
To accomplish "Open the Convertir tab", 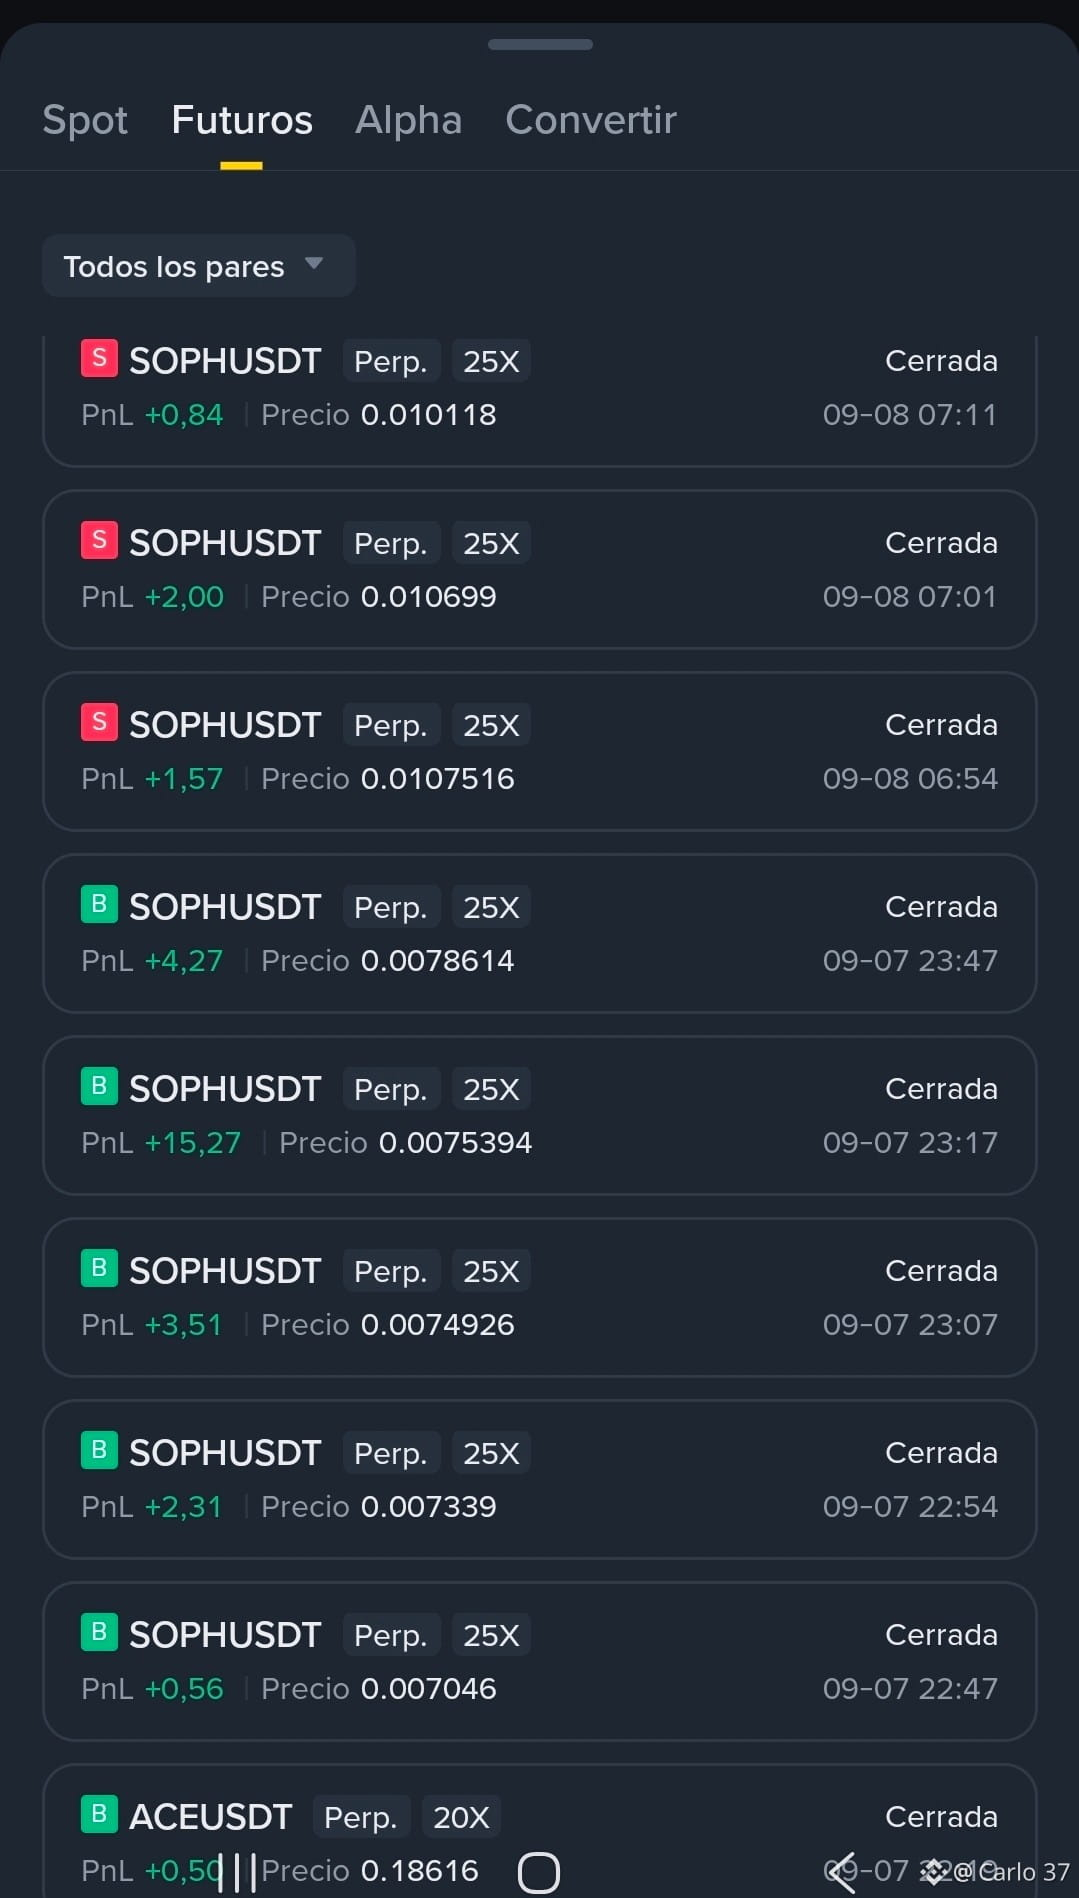I will [x=591, y=120].
